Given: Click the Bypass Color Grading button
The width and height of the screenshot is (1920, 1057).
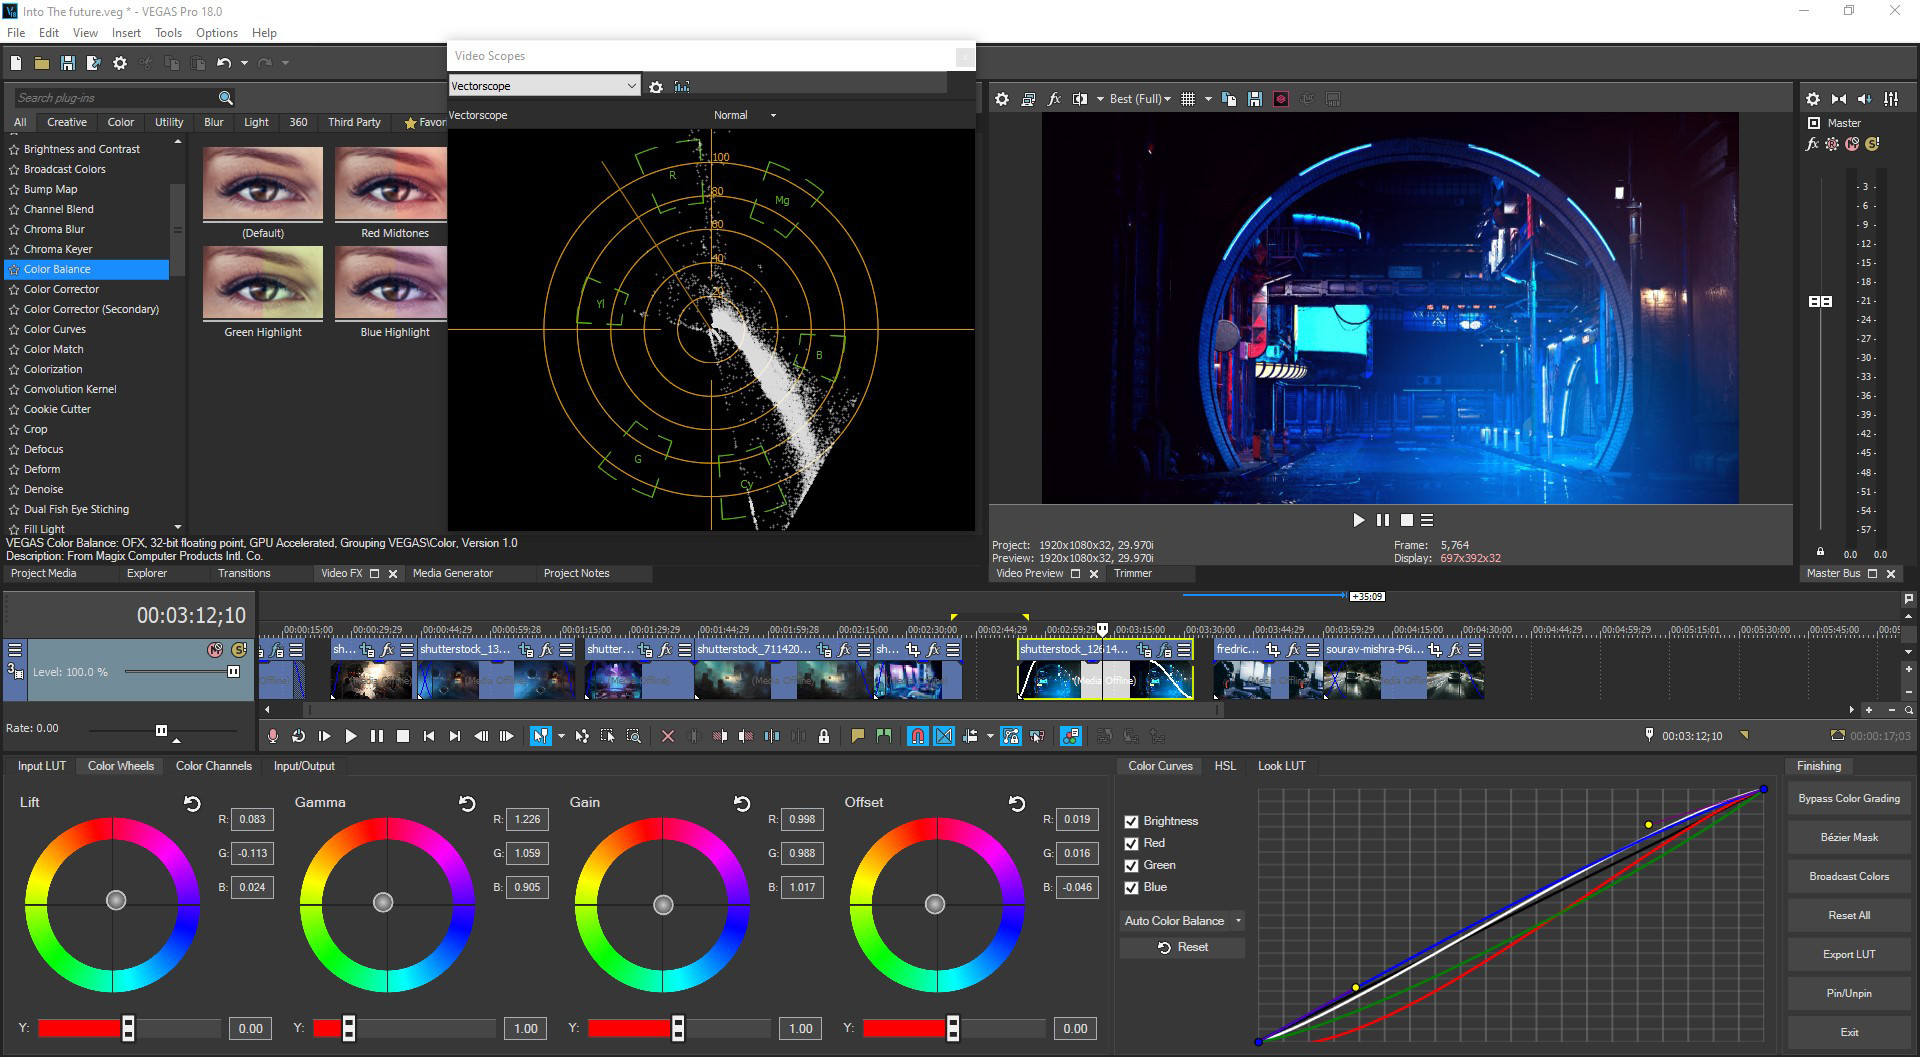Looking at the screenshot, I should coord(1848,798).
